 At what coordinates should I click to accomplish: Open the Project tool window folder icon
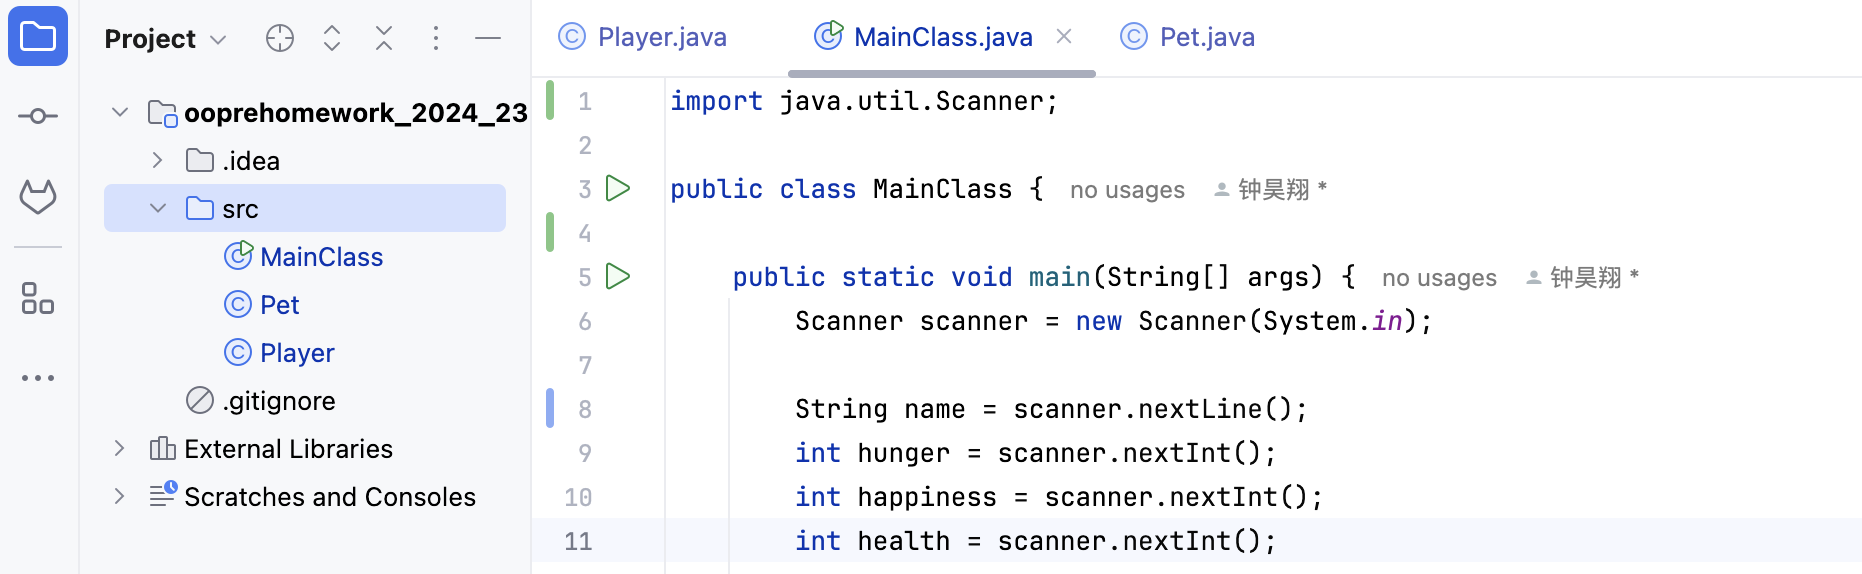point(38,37)
